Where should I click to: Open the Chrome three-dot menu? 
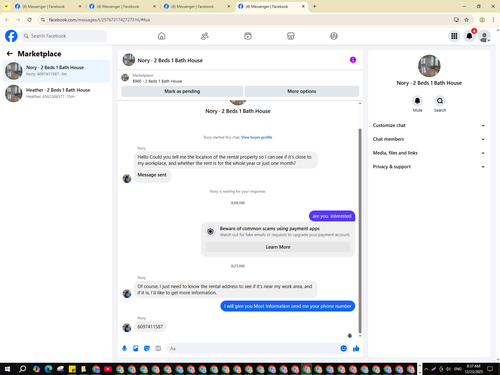(493, 20)
